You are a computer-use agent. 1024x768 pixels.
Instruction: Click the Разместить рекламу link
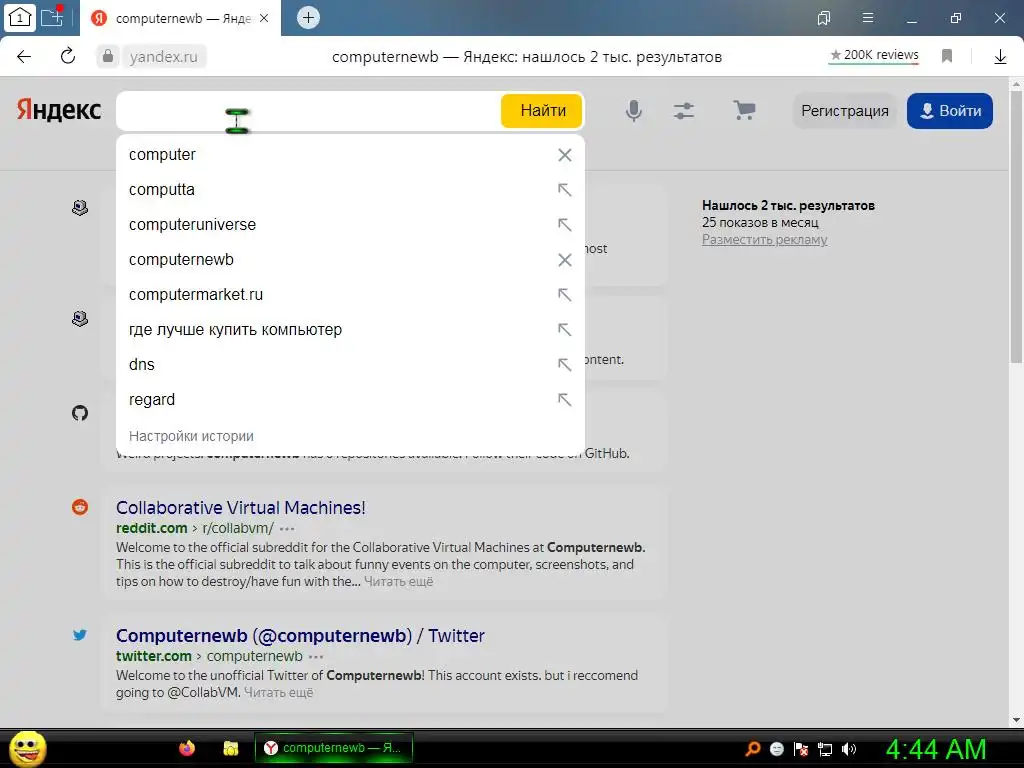click(765, 240)
